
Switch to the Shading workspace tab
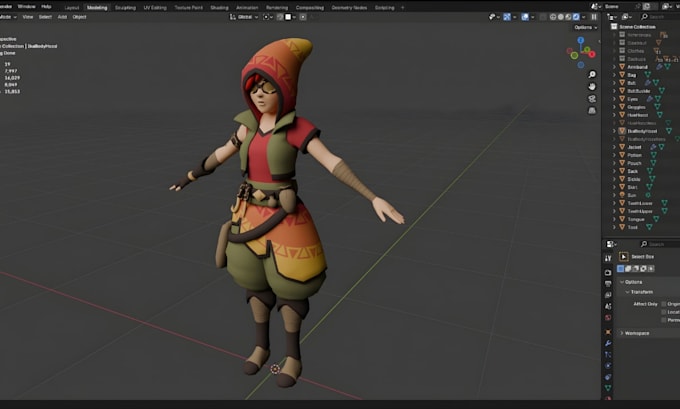click(219, 7)
